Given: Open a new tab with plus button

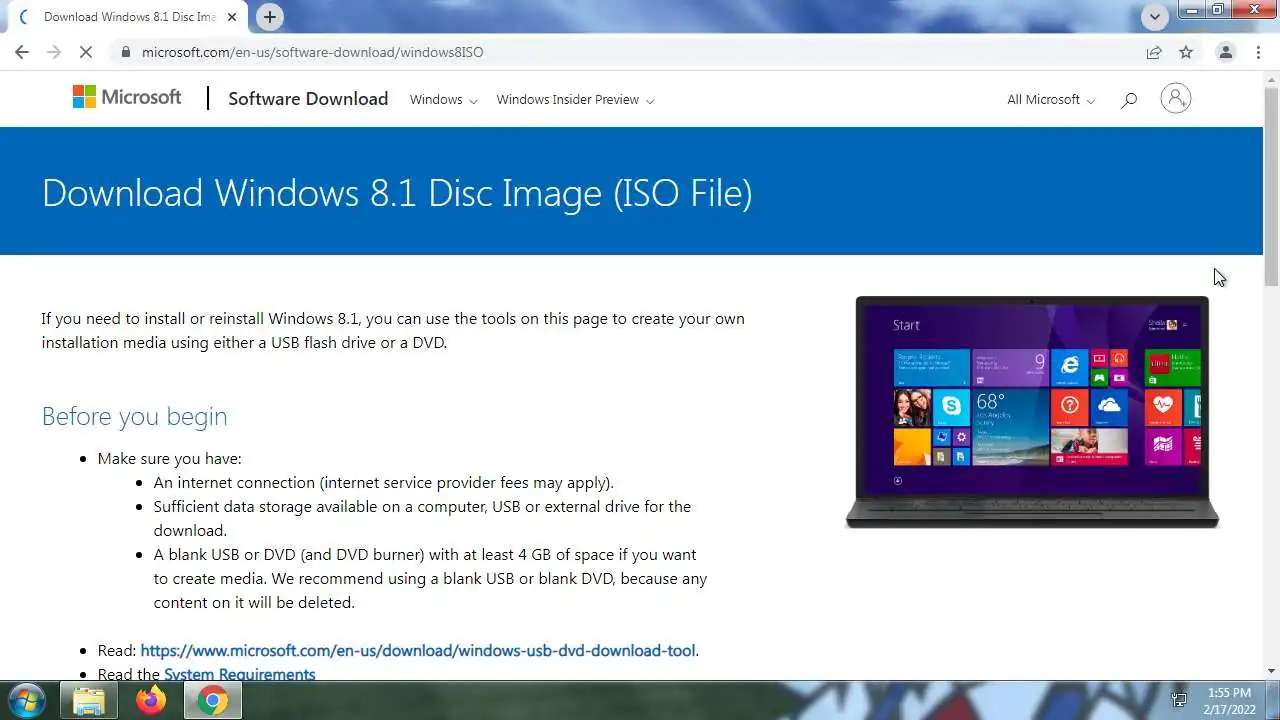Looking at the screenshot, I should click(x=269, y=17).
